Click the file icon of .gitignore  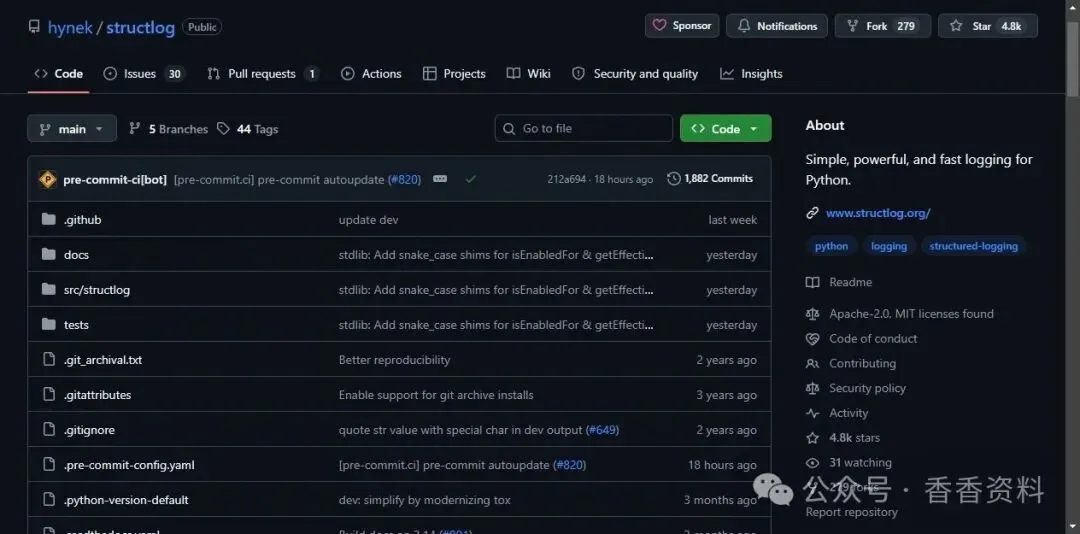coord(48,430)
